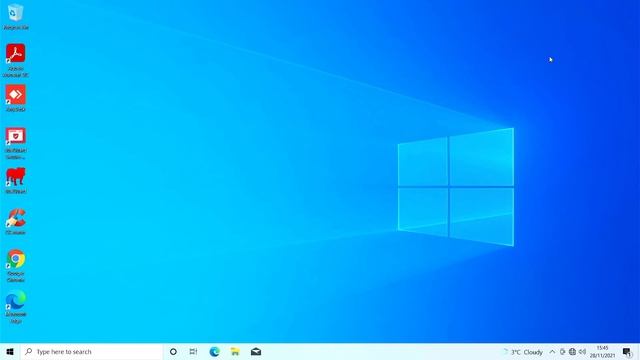This screenshot has width=640, height=360.
Task: Open the Action Center notifications
Action: pos(627,352)
